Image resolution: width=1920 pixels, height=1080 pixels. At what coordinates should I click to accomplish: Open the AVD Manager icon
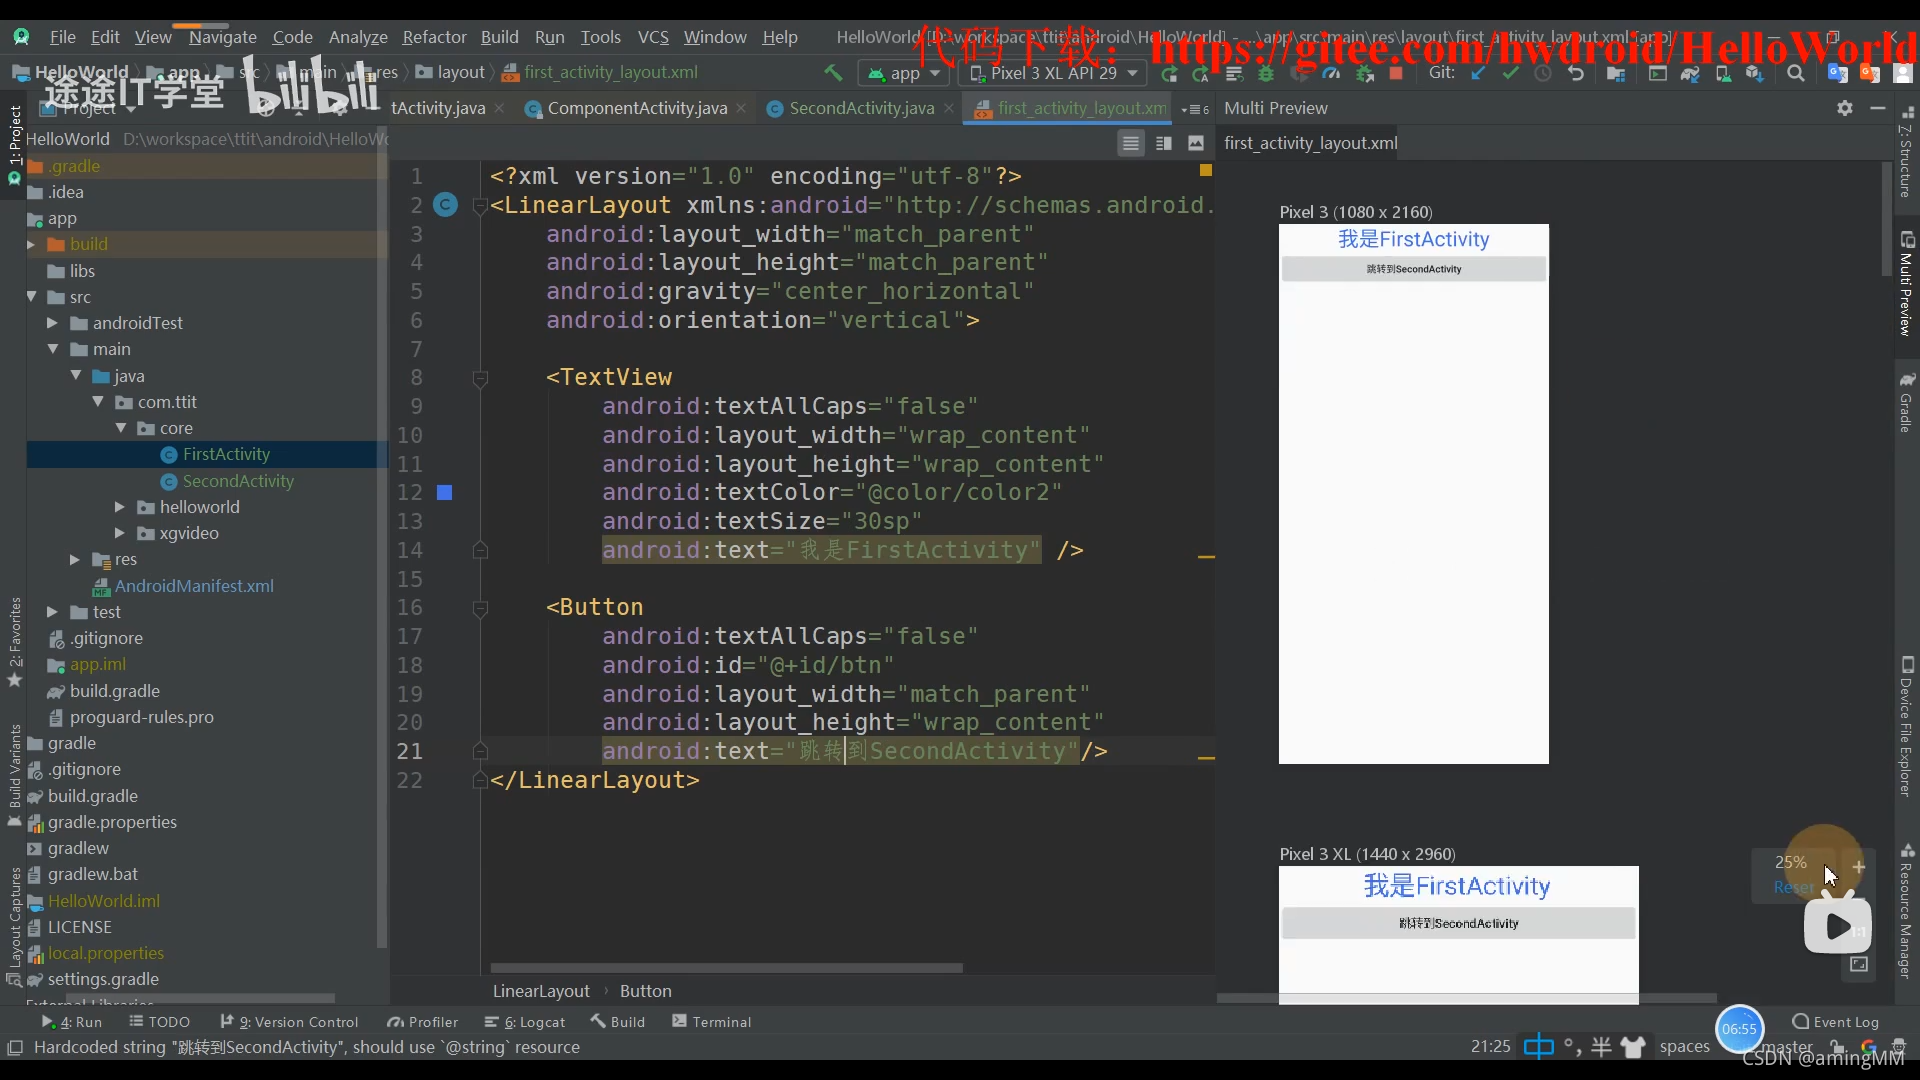[1723, 73]
